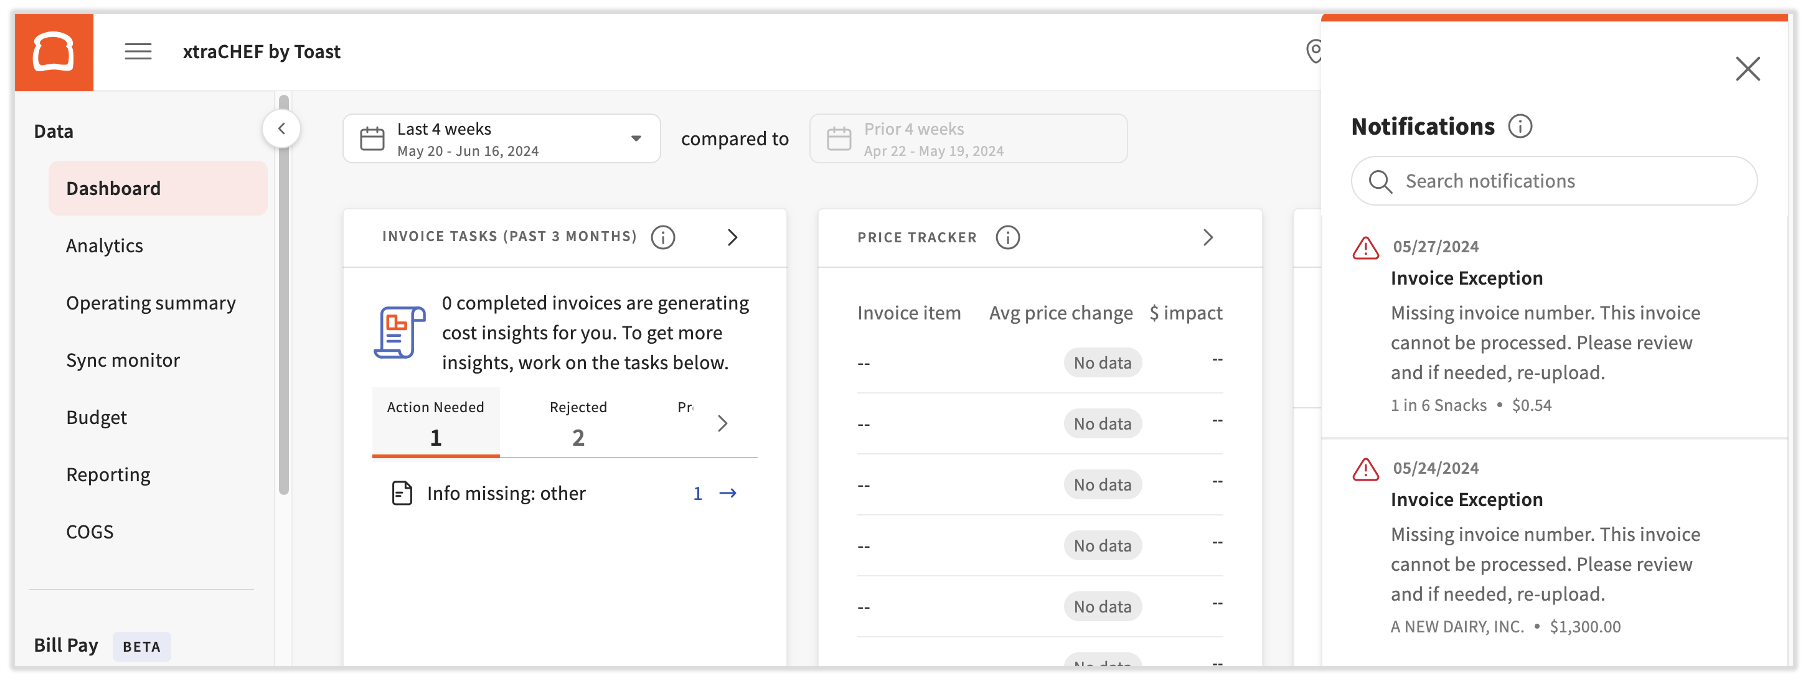Close the Notifications panel
The image size is (1806, 680).
coord(1747,69)
